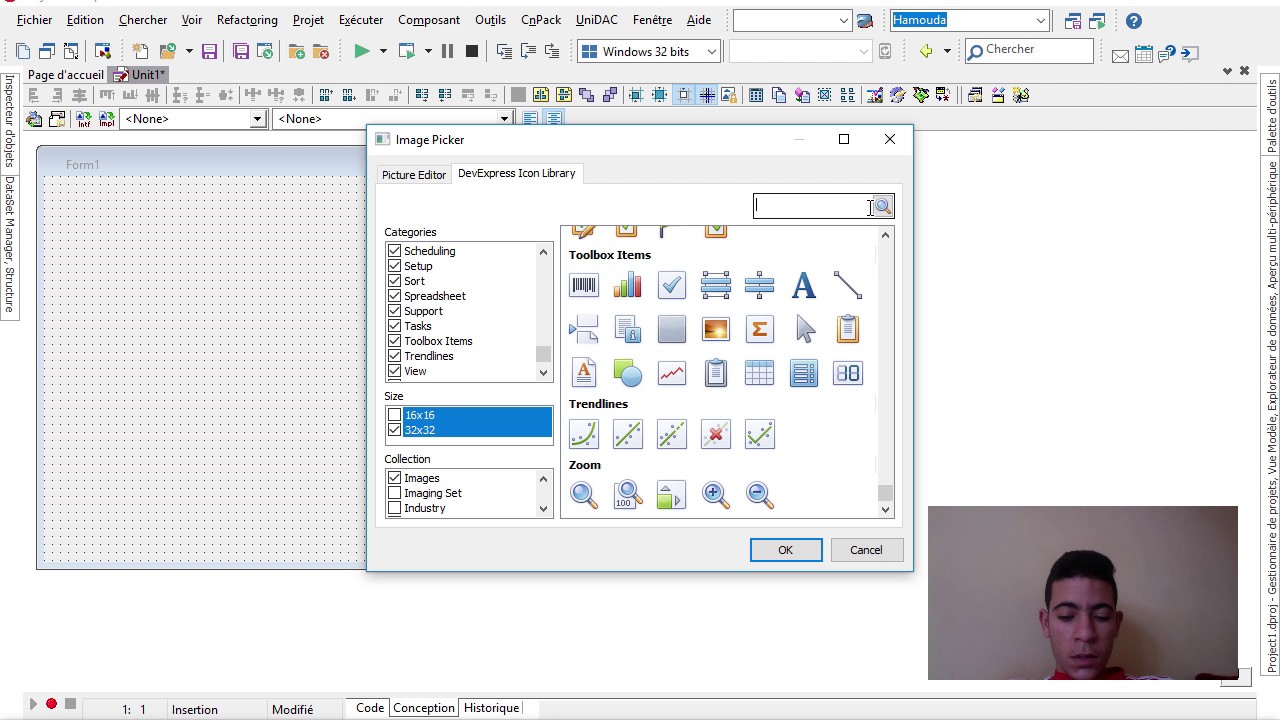Viewport: 1280px width, 720px height.
Task: Select the bar chart icon in Toolbox Items
Action: [627, 286]
